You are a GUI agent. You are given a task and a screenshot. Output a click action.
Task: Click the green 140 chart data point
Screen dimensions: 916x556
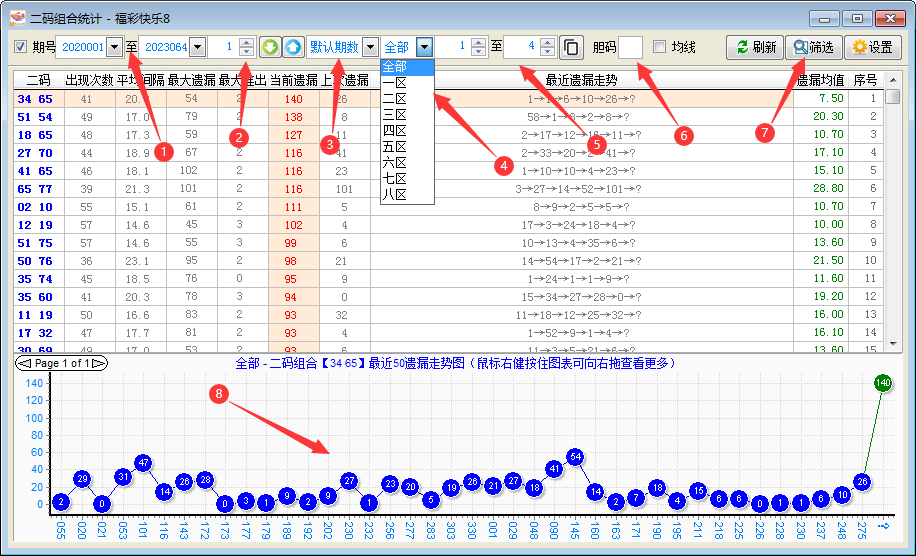pyautogui.click(x=883, y=383)
